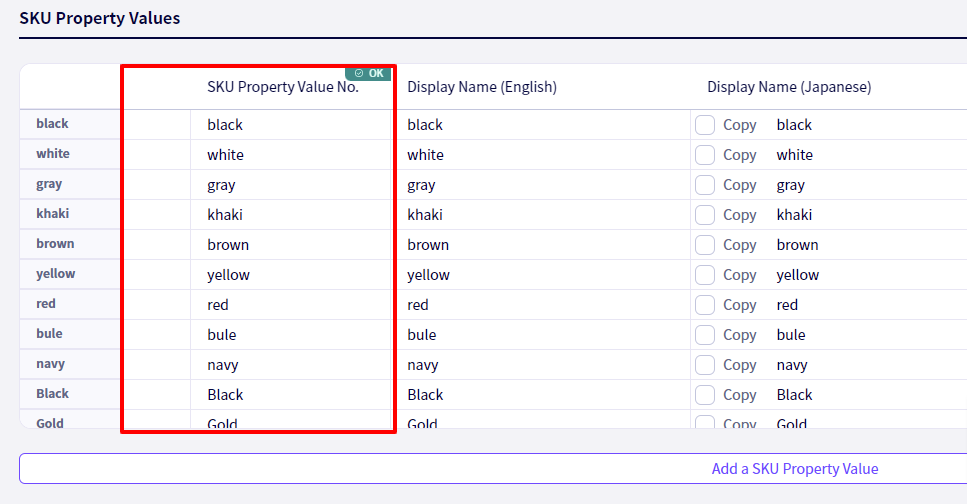Edit SKU Property Value No. field 'red'
The width and height of the screenshot is (967, 504).
[291, 305]
